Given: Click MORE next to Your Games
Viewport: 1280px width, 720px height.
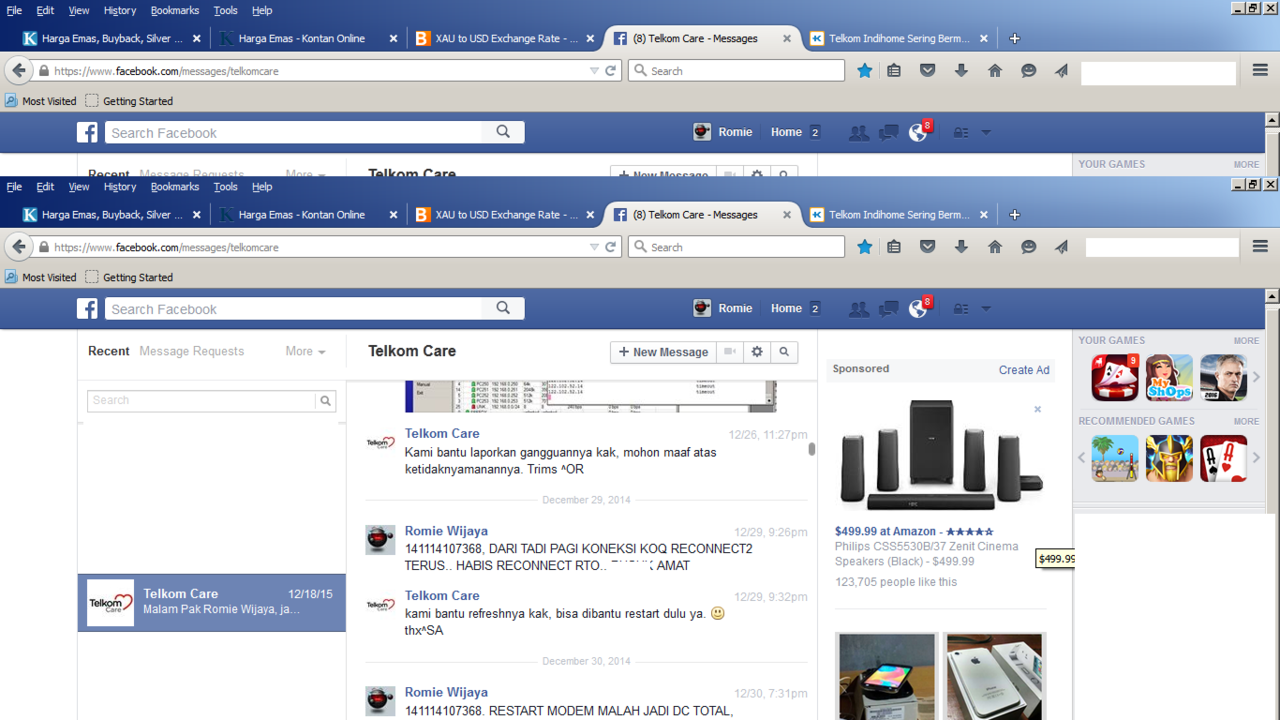Looking at the screenshot, I should tap(1246, 341).
